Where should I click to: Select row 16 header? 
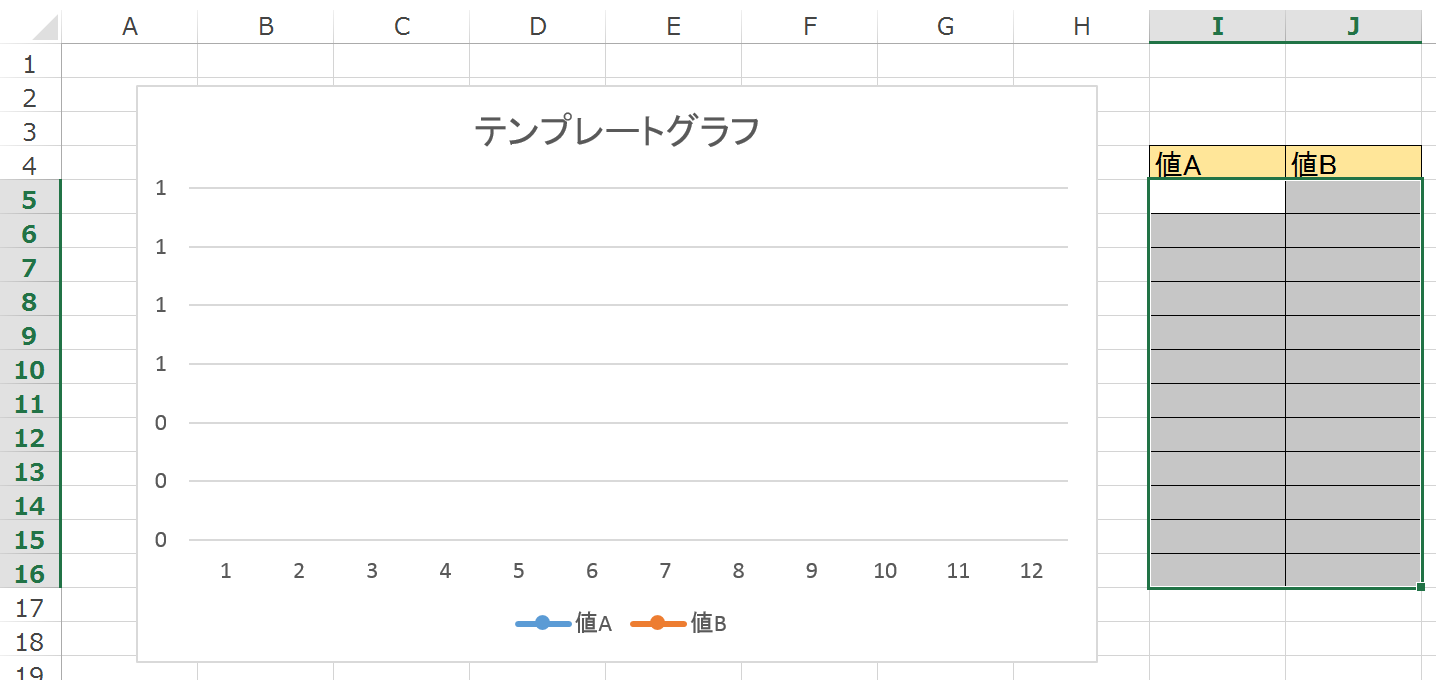coord(30,572)
